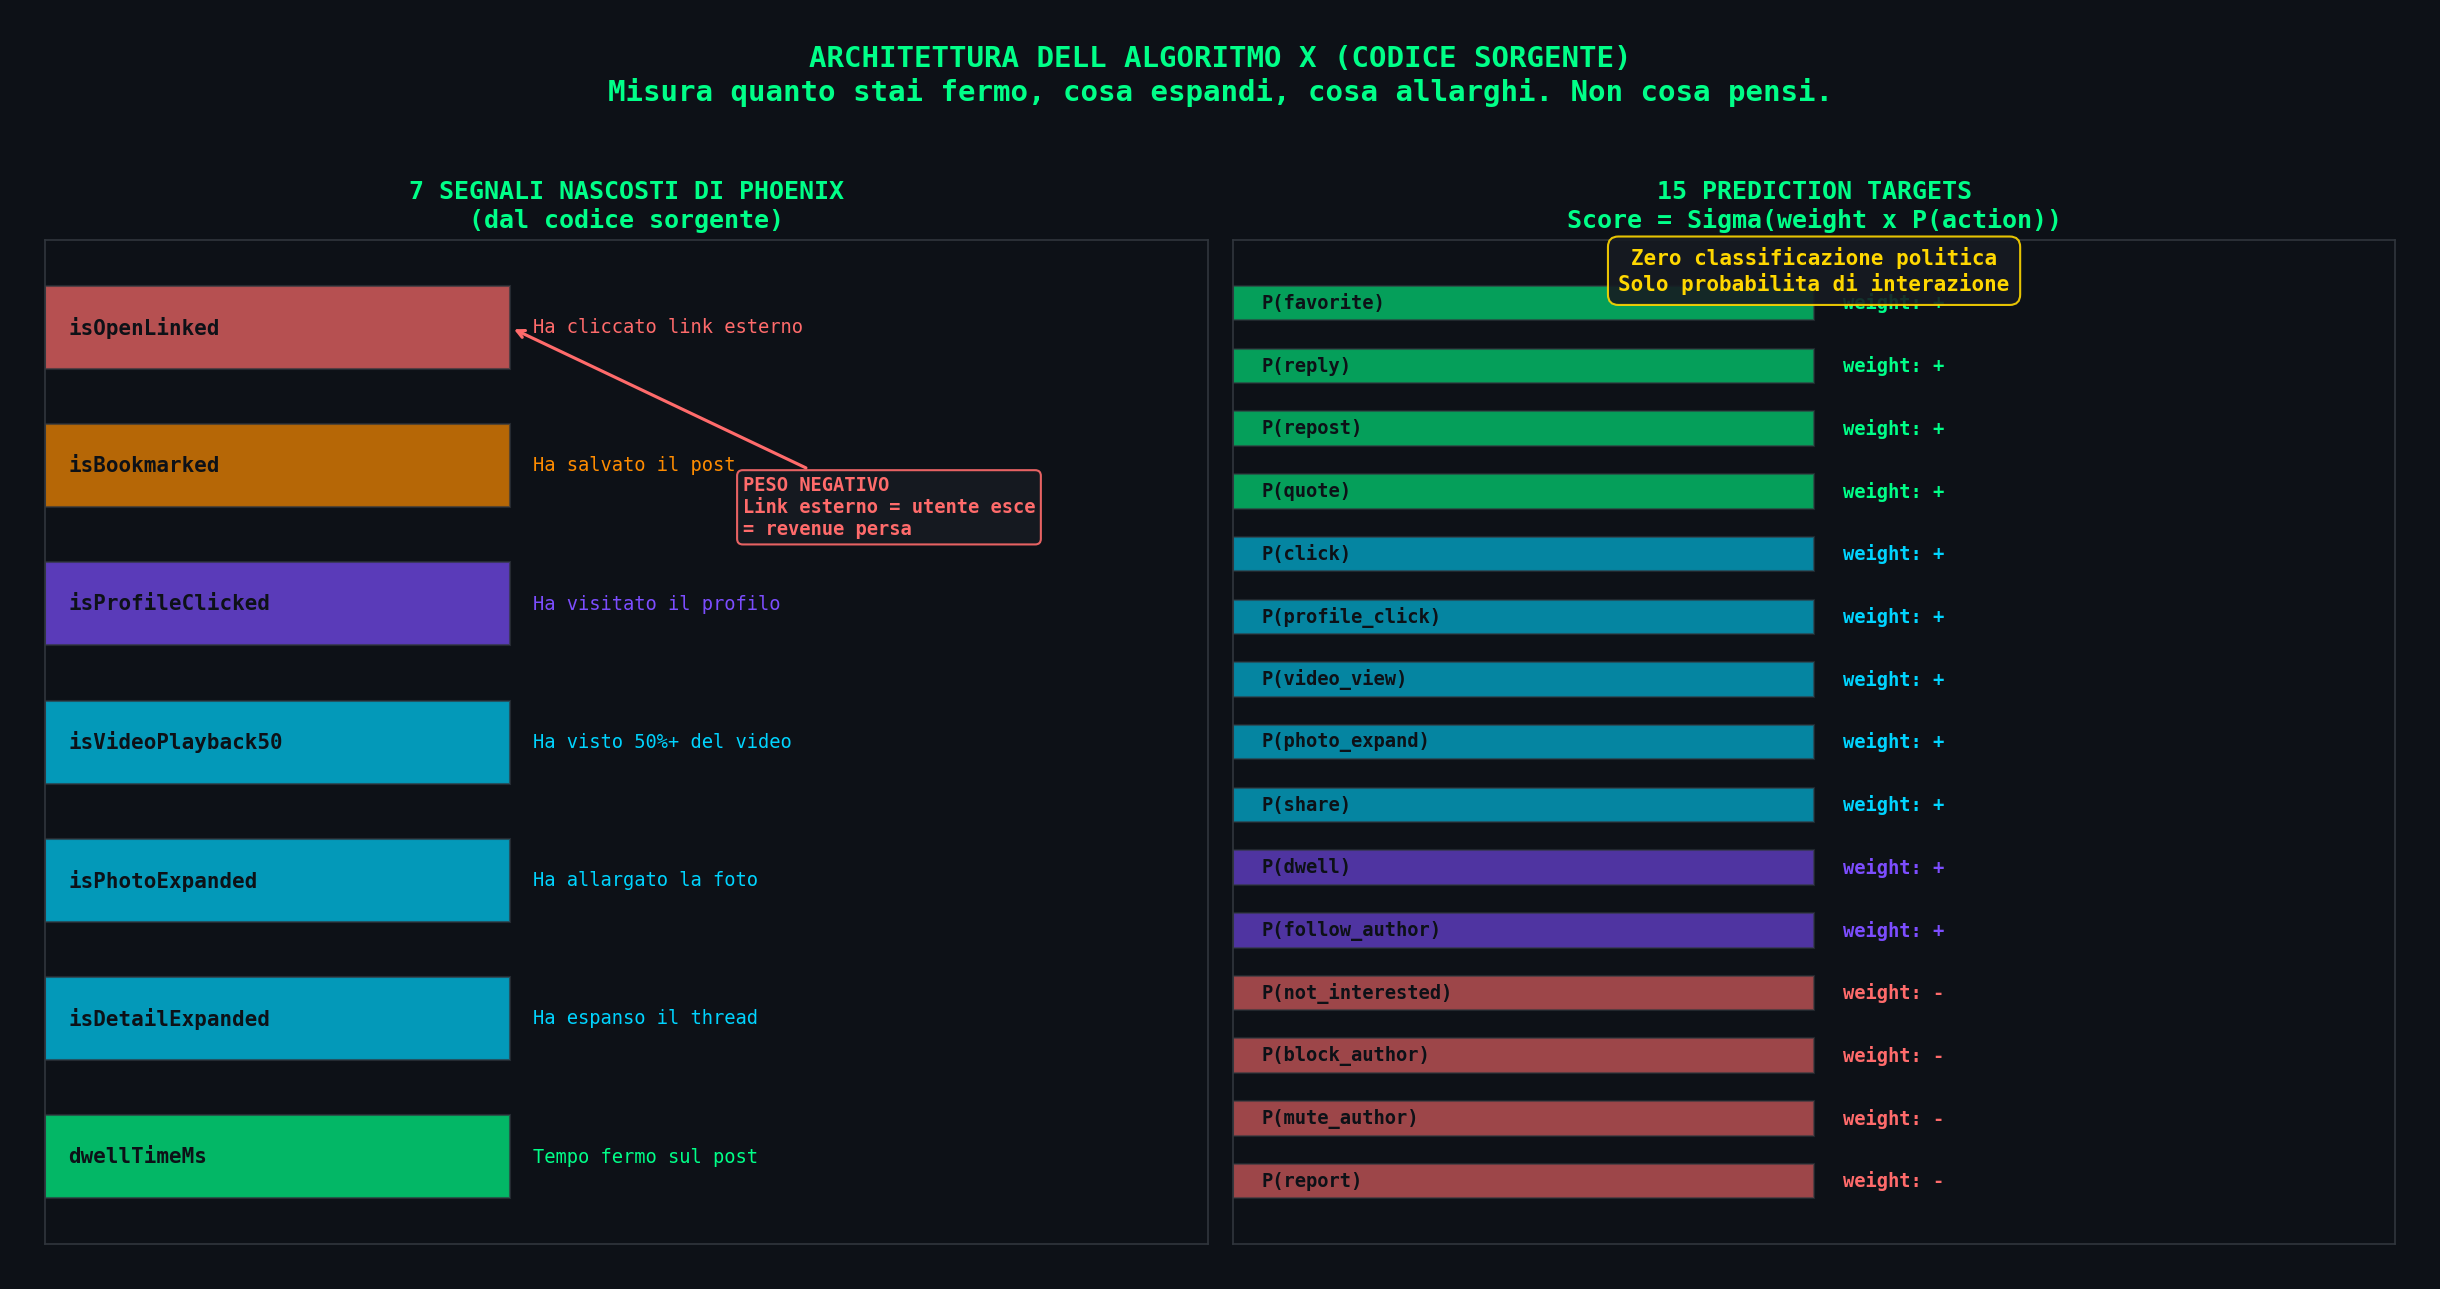The width and height of the screenshot is (2440, 1289).
Task: Click the 'Tempo fermo sul post' text
Action: (x=645, y=1157)
